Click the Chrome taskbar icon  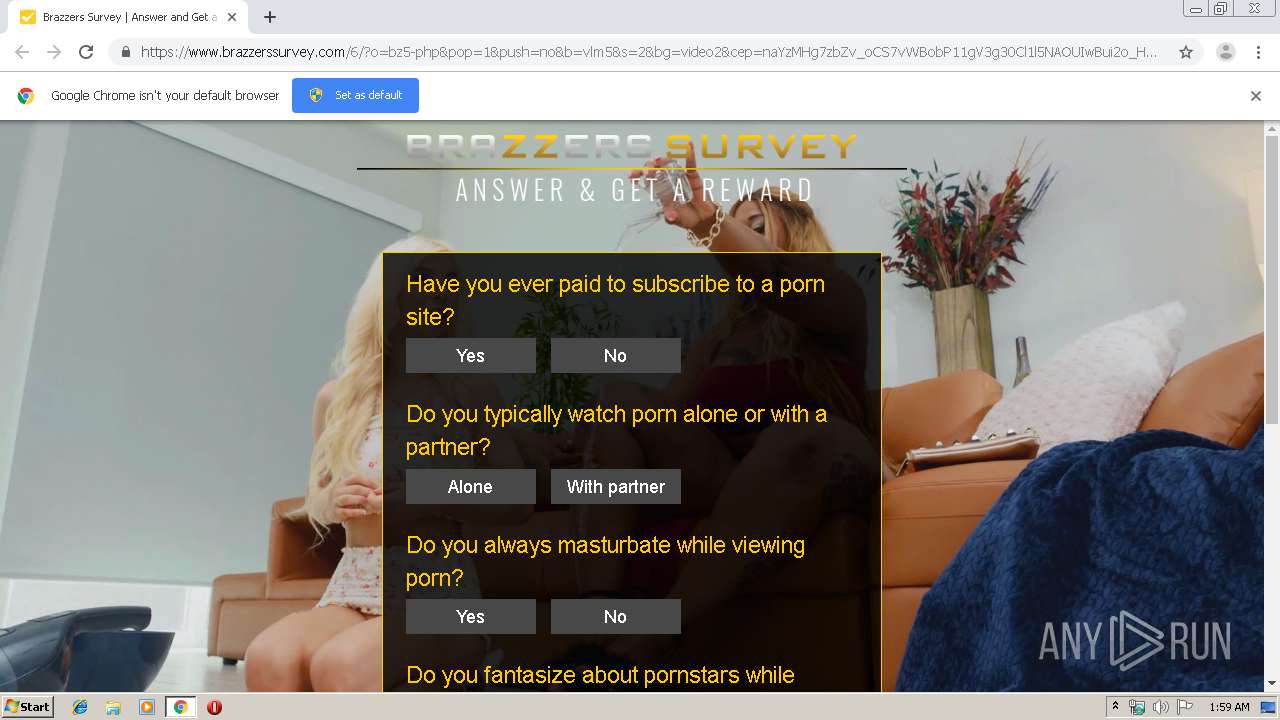pyautogui.click(x=181, y=707)
